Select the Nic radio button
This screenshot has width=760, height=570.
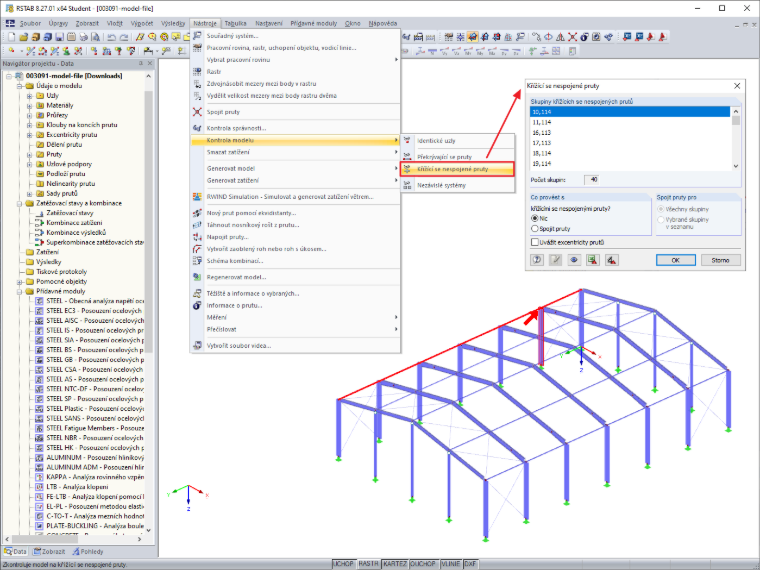tap(535, 219)
